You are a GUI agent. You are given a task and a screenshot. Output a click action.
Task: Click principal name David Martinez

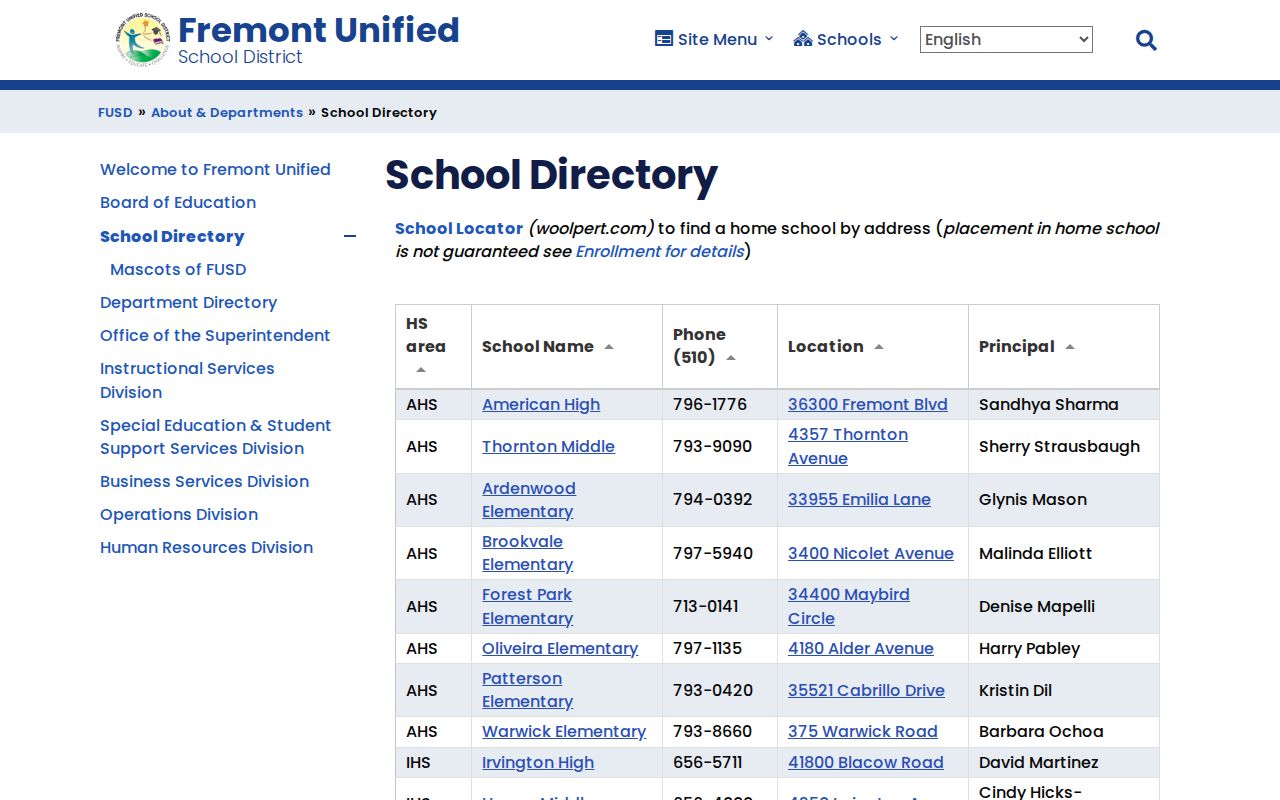click(x=1039, y=762)
